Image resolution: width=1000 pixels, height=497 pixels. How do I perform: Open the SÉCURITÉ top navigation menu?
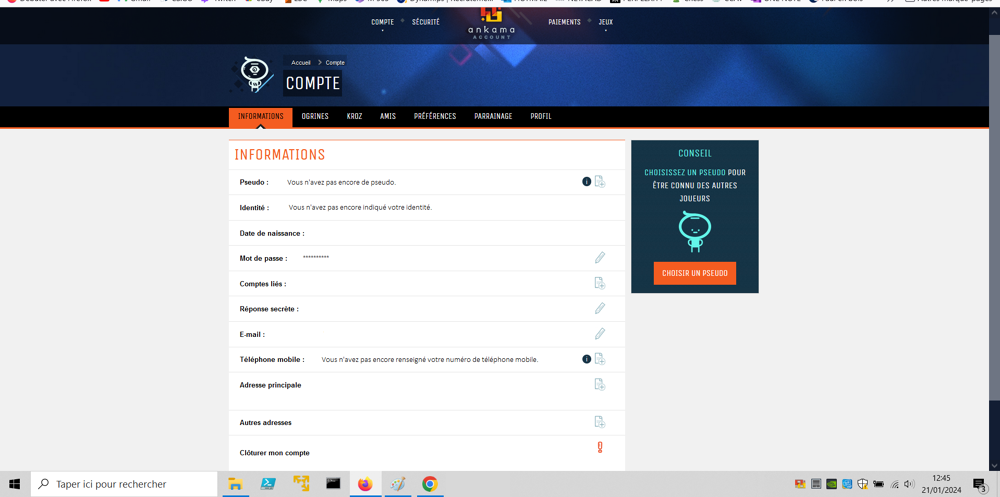[425, 22]
